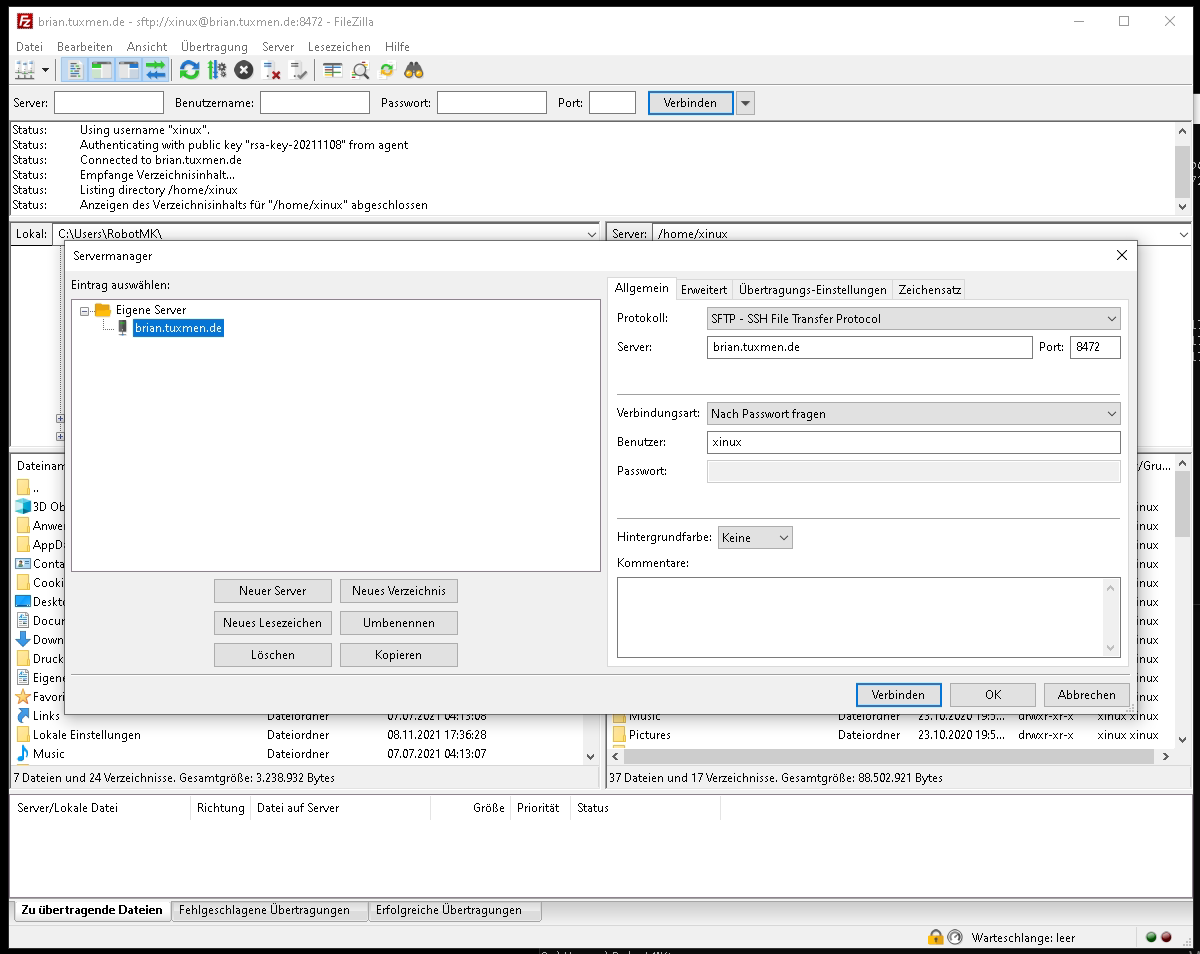This screenshot has height=954, width=1200.
Task: Toggle the local directory tree view
Action: click(100, 70)
